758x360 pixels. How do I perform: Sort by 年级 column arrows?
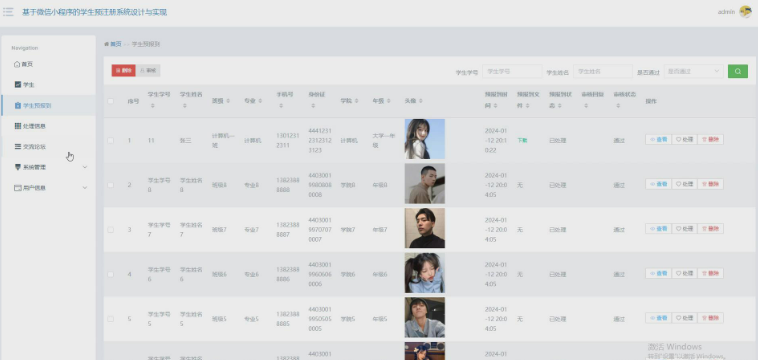pos(389,101)
